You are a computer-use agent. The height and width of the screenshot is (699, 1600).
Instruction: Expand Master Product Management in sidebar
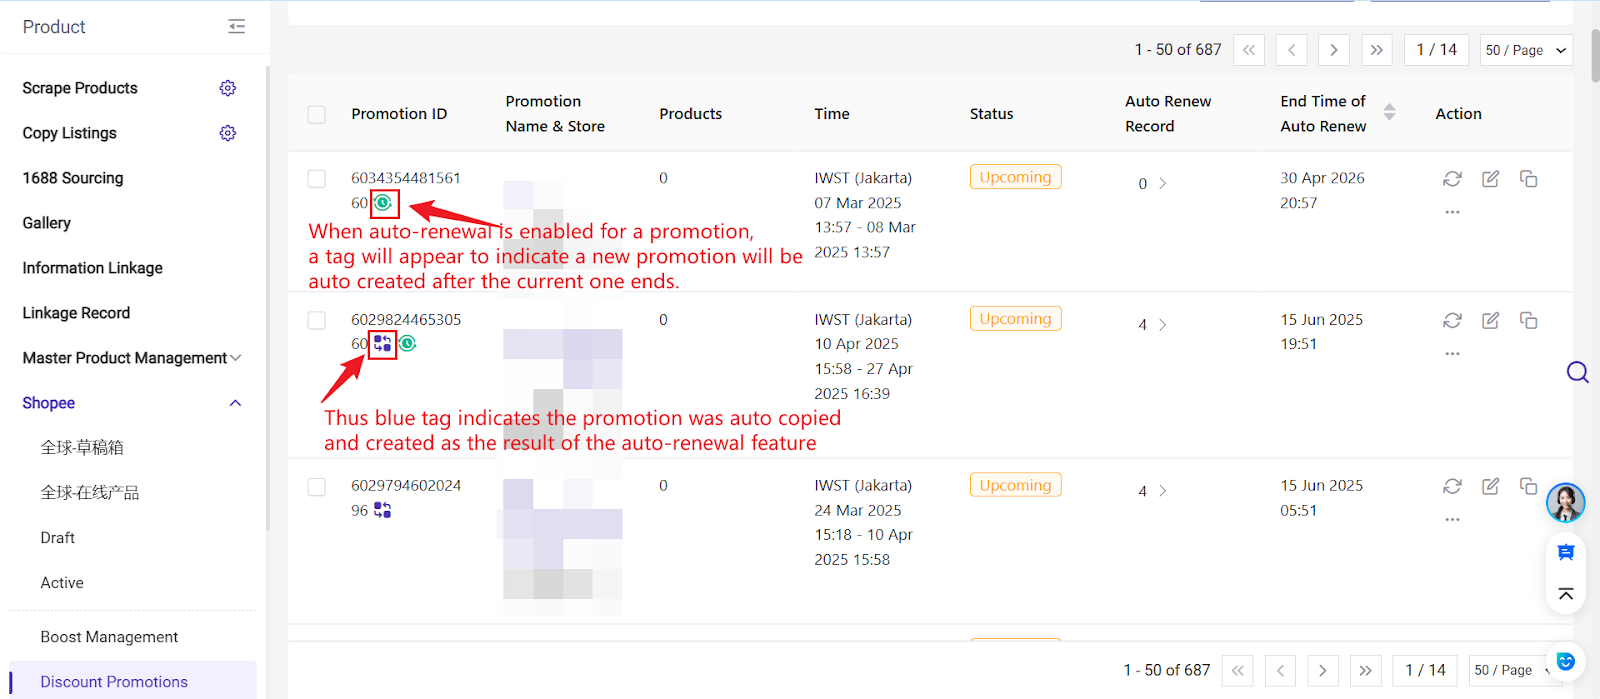128,357
